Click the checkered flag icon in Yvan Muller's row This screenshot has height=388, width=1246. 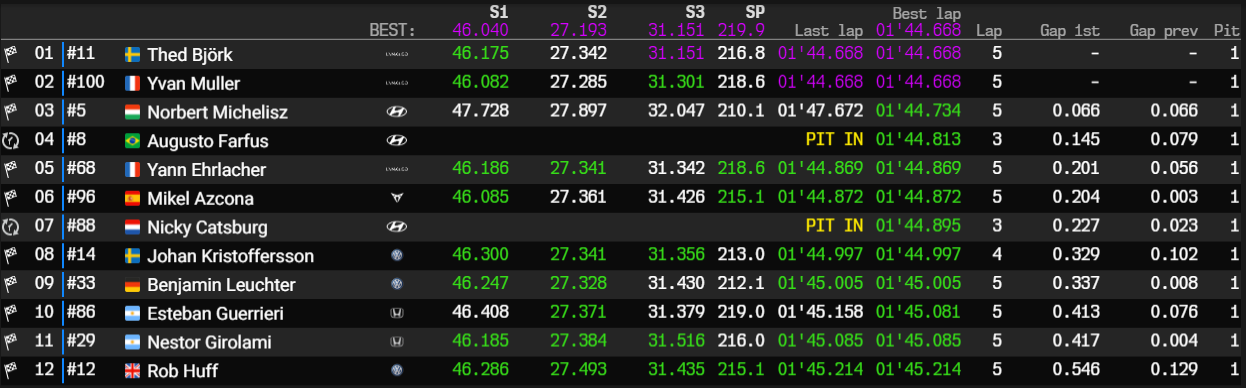[12, 83]
